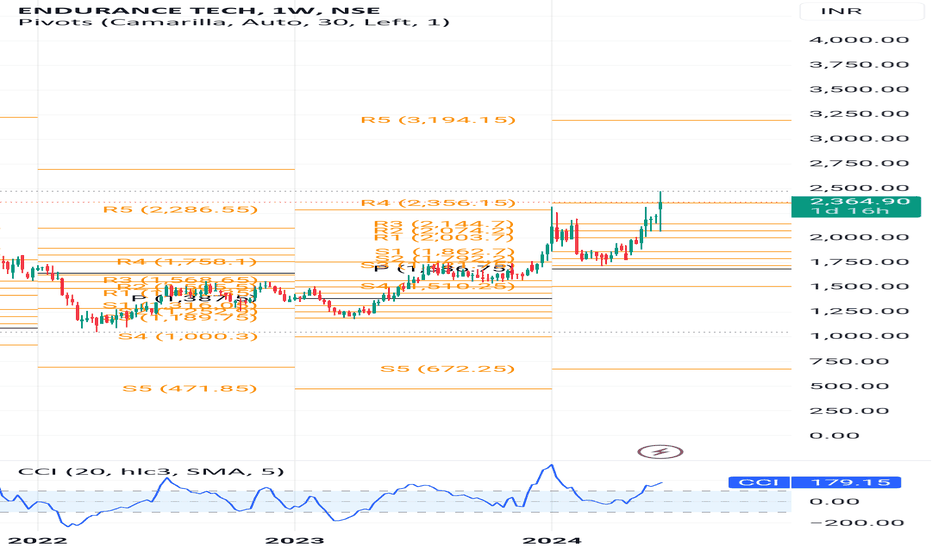Click the 1,750.00 price axis label
932x550 pixels.
coord(859,262)
